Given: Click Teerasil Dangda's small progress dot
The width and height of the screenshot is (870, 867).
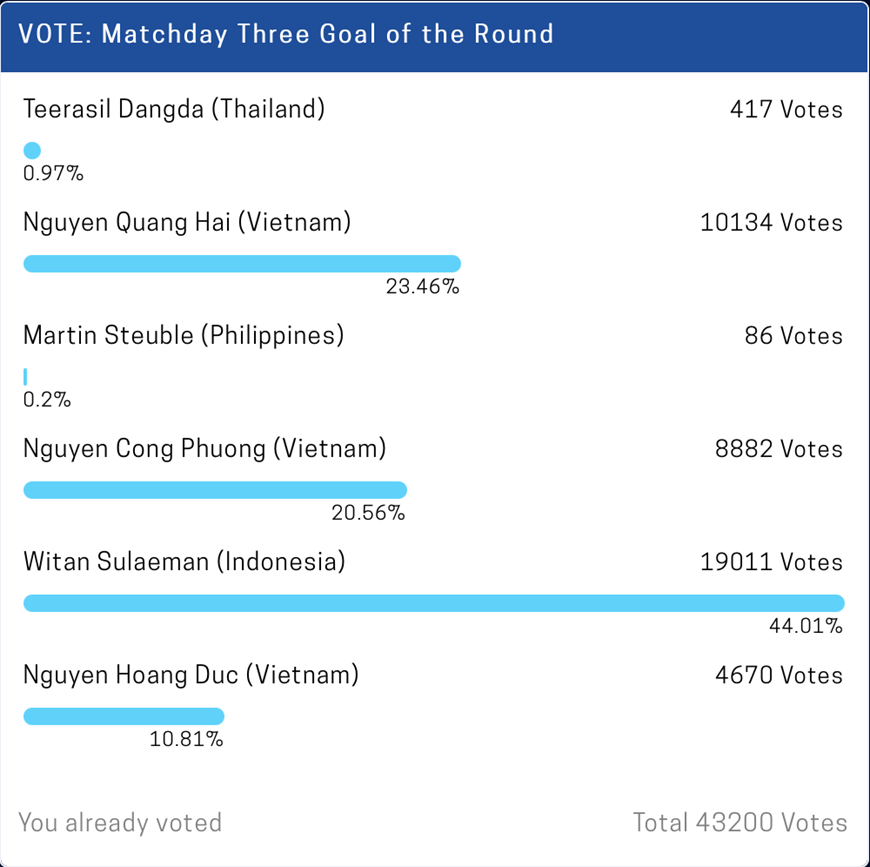Looking at the screenshot, I should pos(32,151).
